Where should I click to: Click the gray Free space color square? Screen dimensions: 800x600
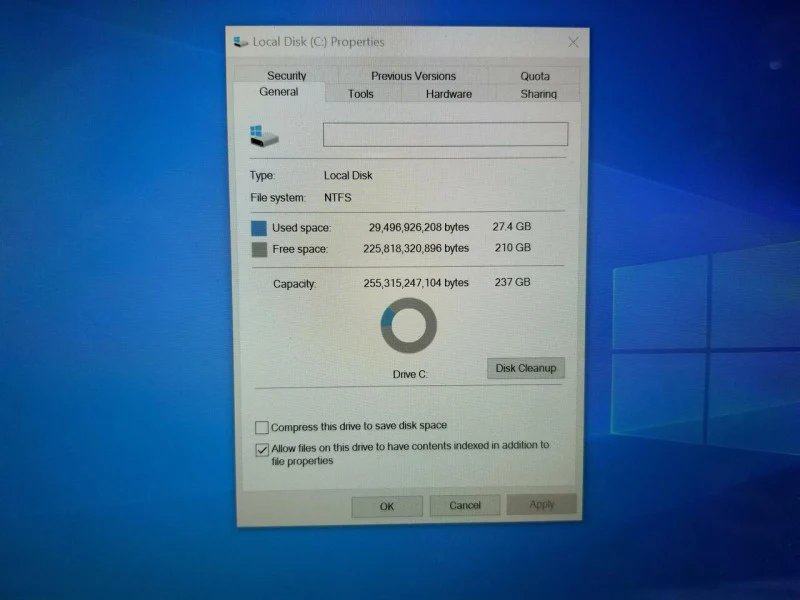(259, 249)
